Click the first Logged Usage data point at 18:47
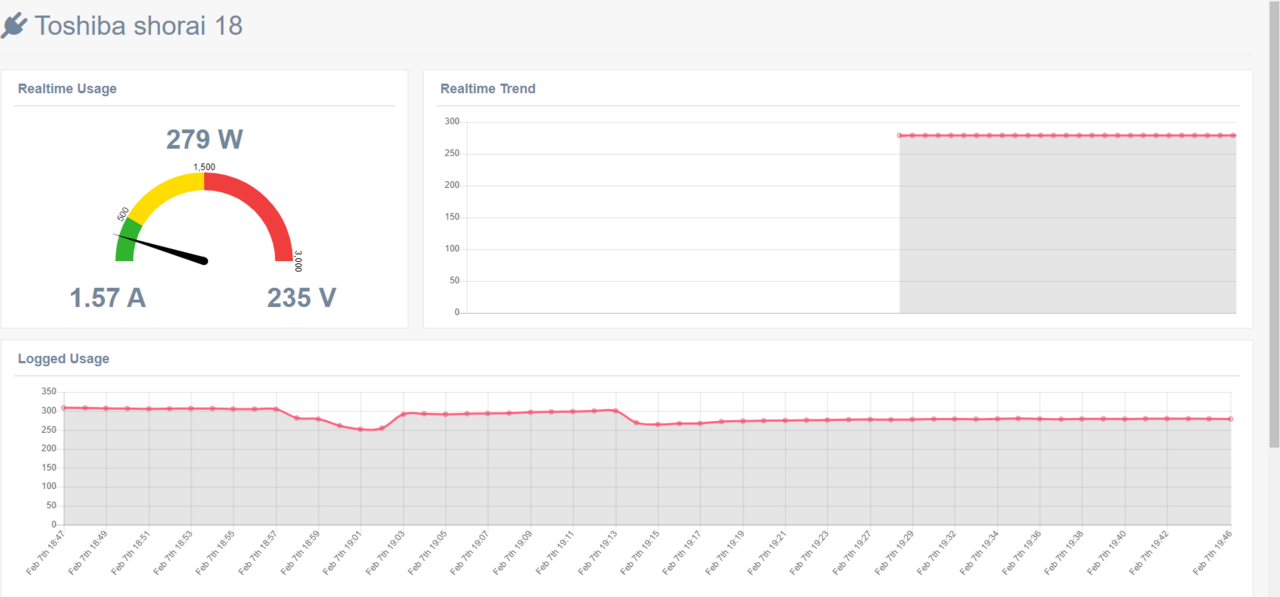The height and width of the screenshot is (597, 1280). coord(63,407)
